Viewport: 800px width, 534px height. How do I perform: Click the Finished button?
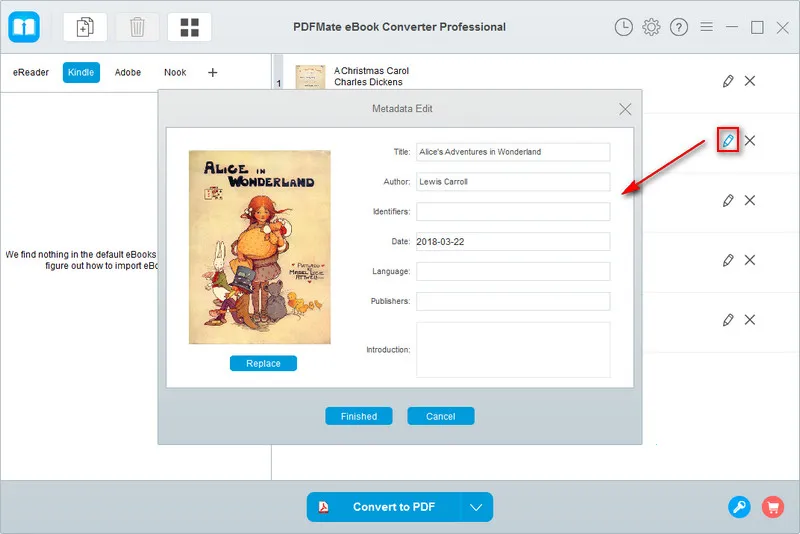[x=358, y=416]
